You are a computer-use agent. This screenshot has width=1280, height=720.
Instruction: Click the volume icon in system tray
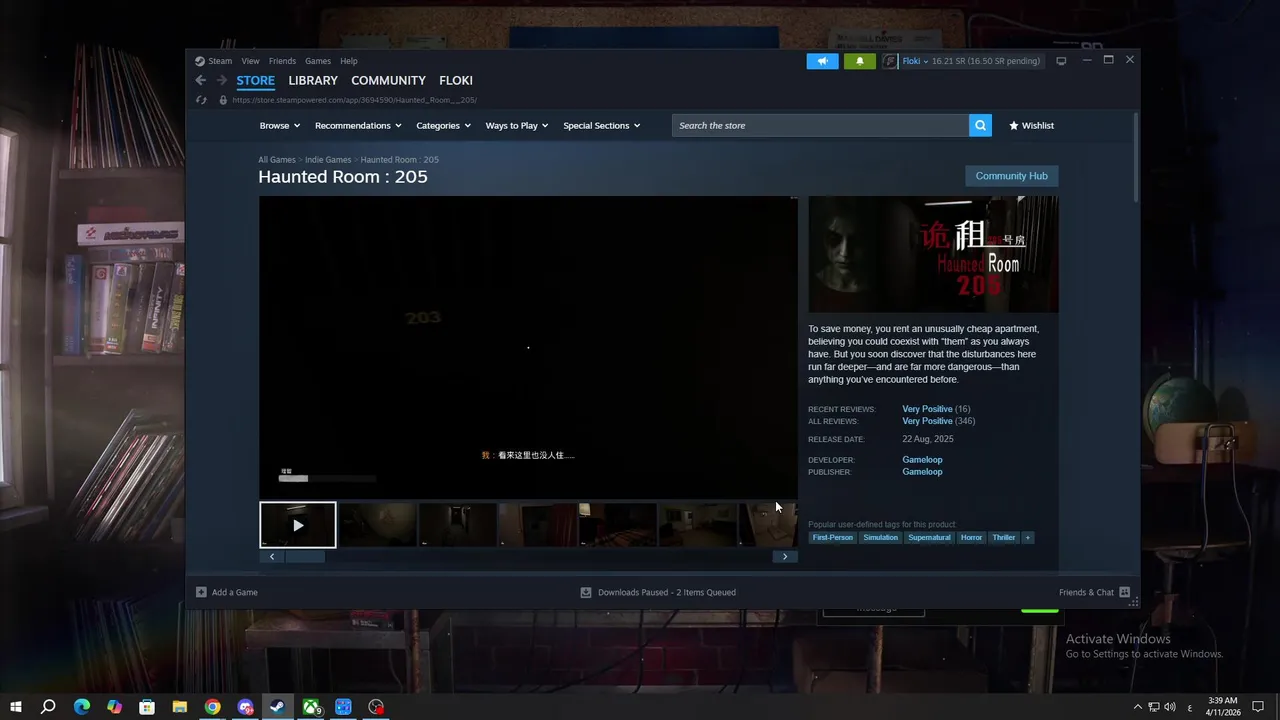(1169, 707)
